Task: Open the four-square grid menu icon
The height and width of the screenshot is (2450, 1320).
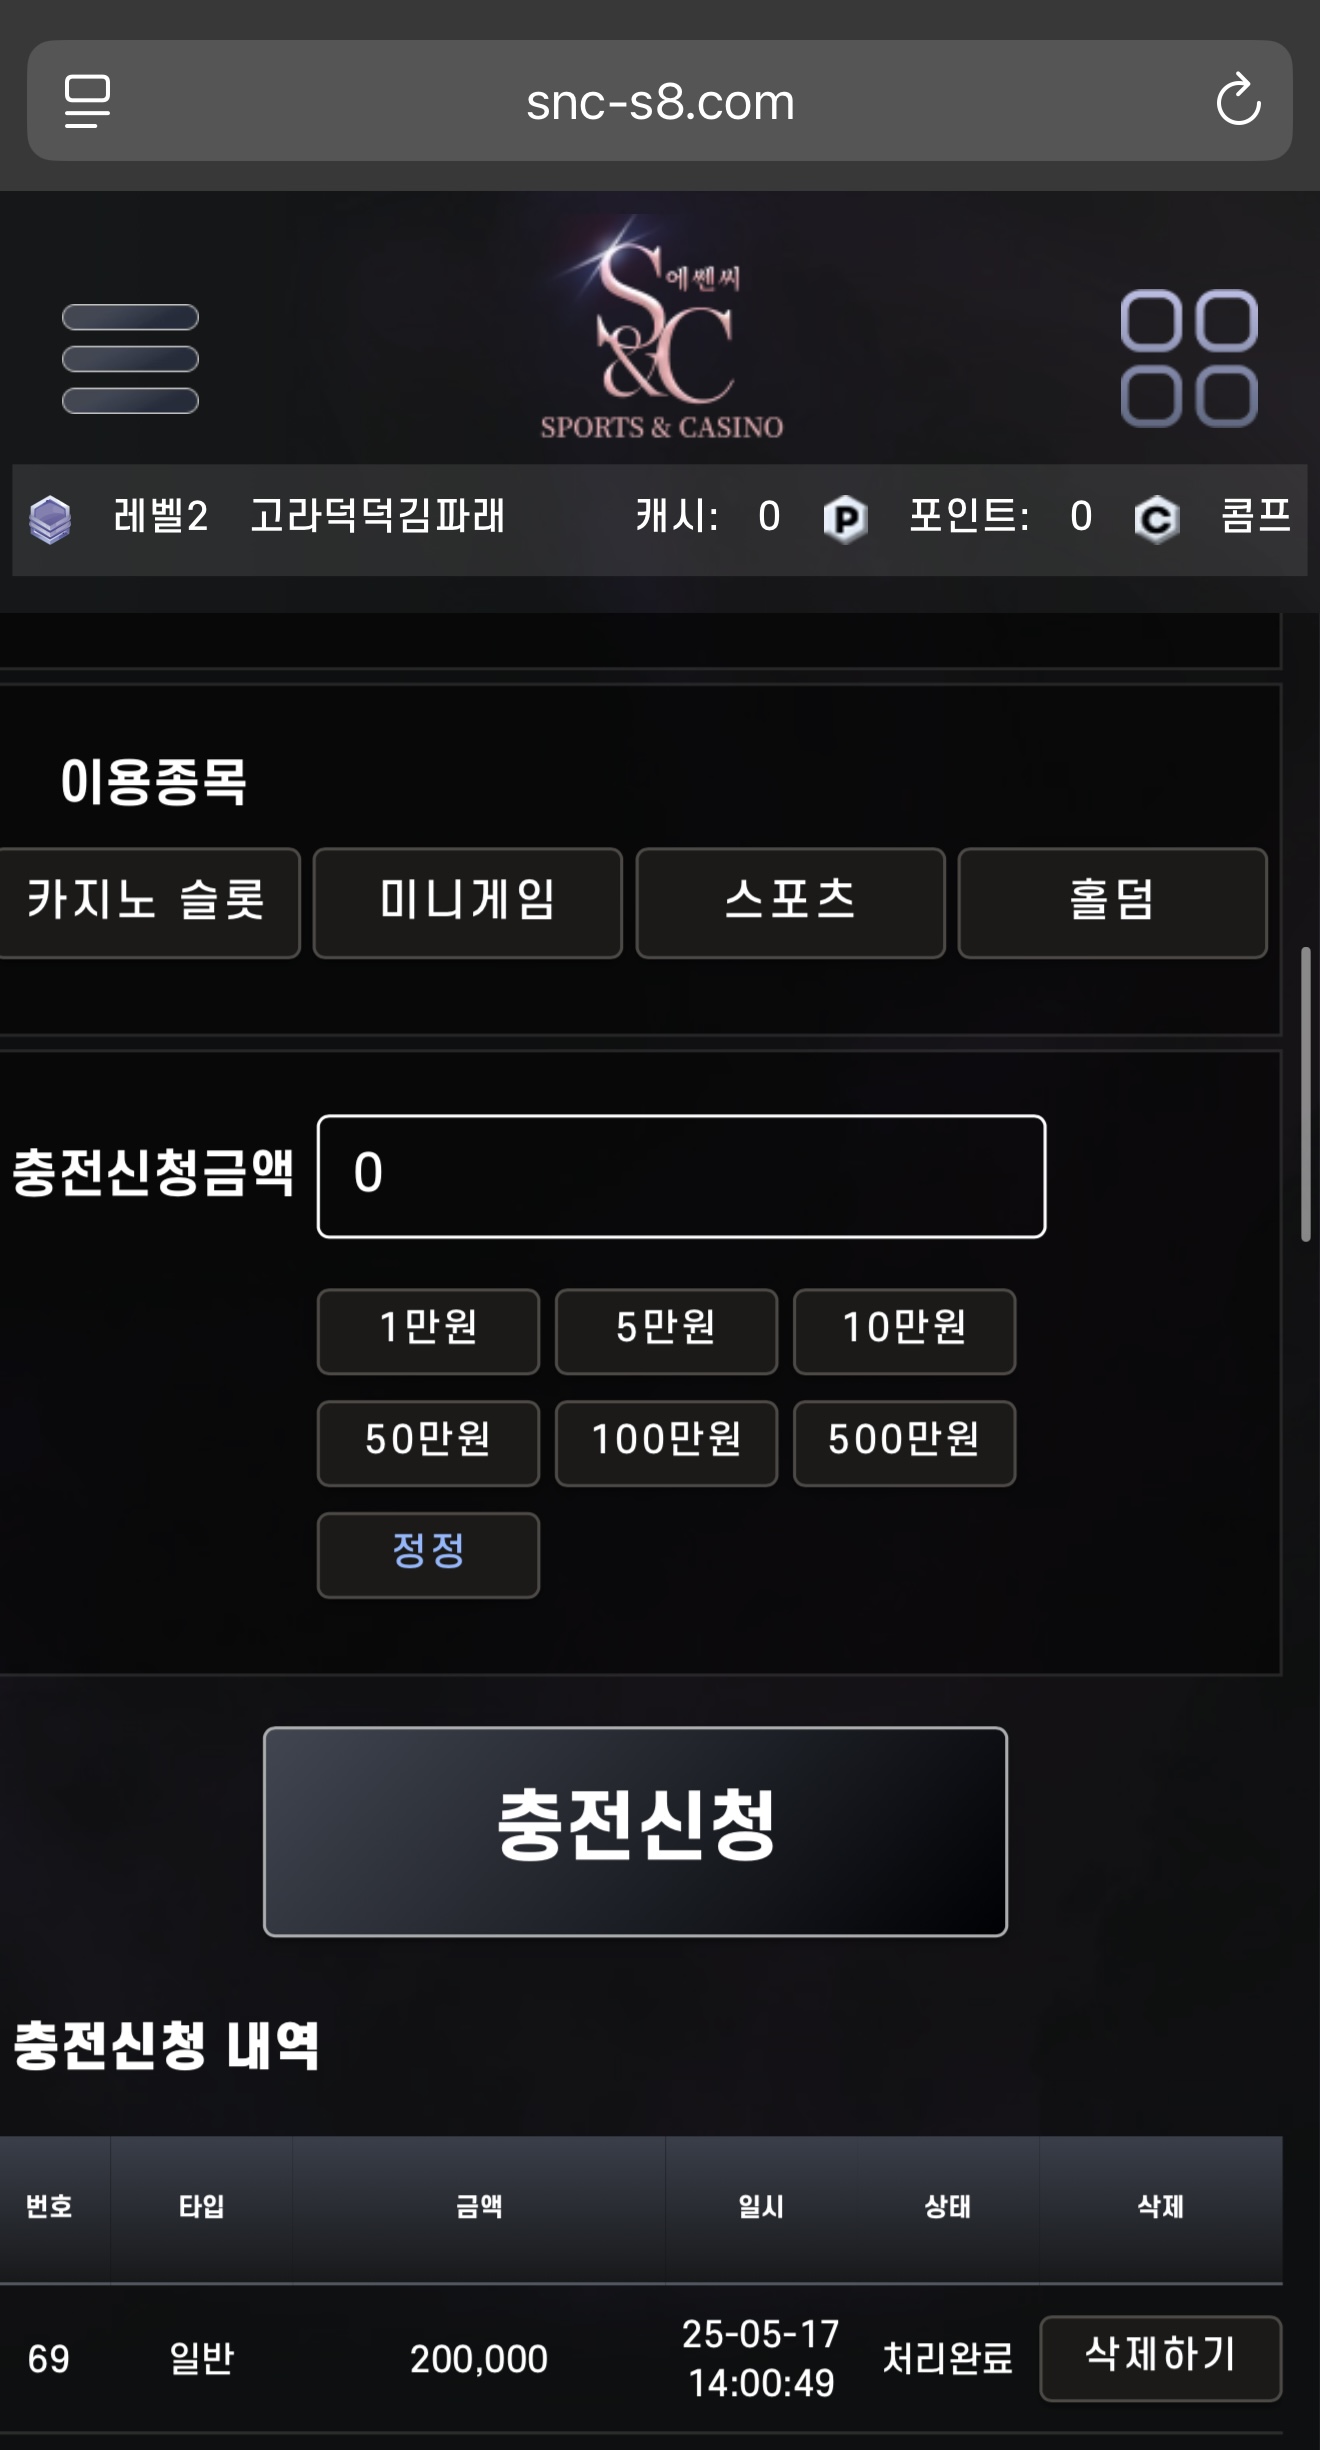Action: (1189, 358)
